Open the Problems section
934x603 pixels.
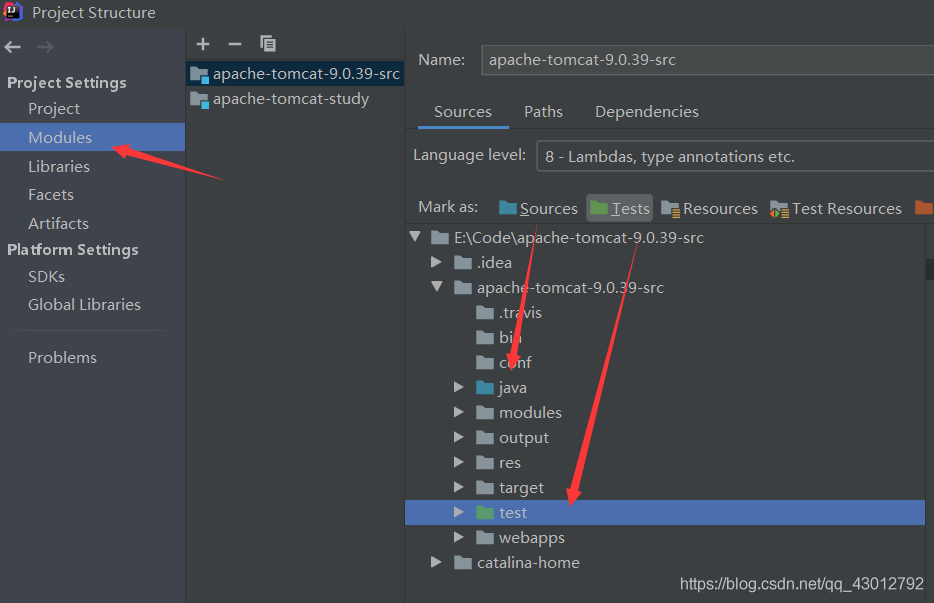click(x=62, y=358)
